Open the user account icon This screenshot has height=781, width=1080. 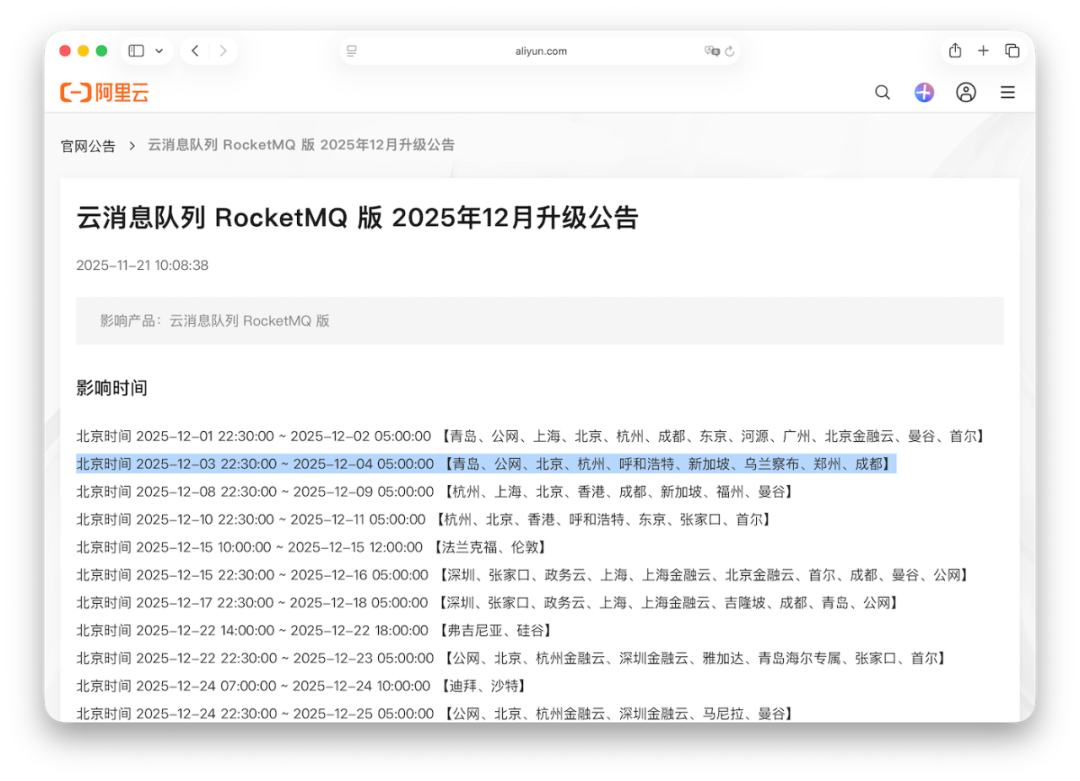point(966,92)
